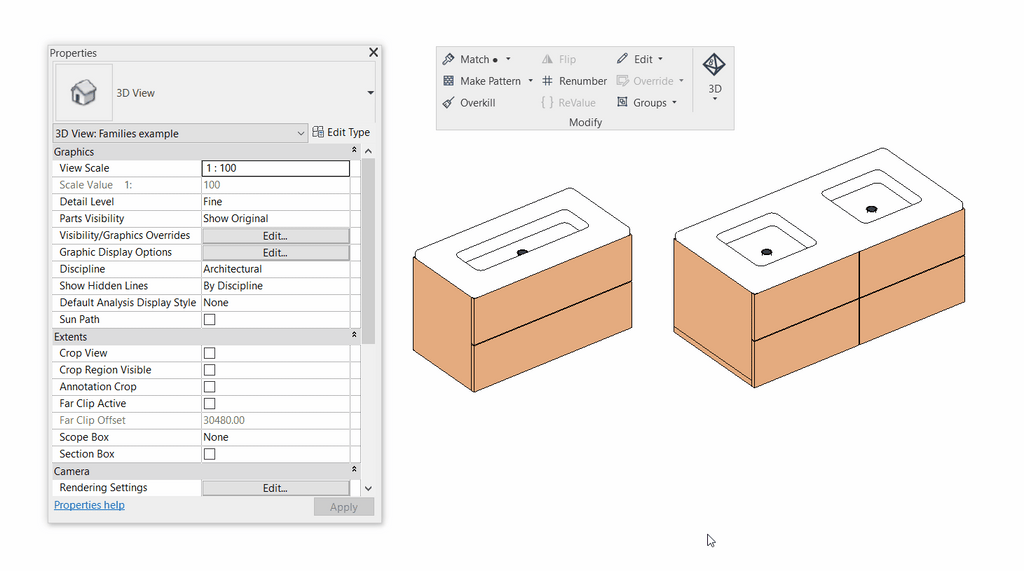The image size is (1024, 571).
Task: Click Parts Visibility value Show Original
Action: [x=235, y=219]
